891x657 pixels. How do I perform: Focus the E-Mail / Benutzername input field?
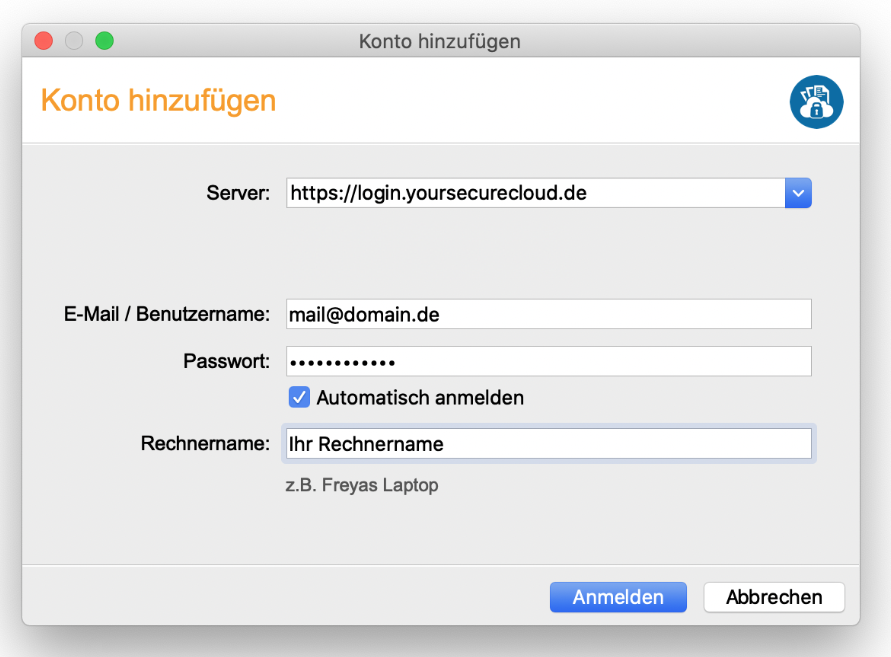click(549, 314)
